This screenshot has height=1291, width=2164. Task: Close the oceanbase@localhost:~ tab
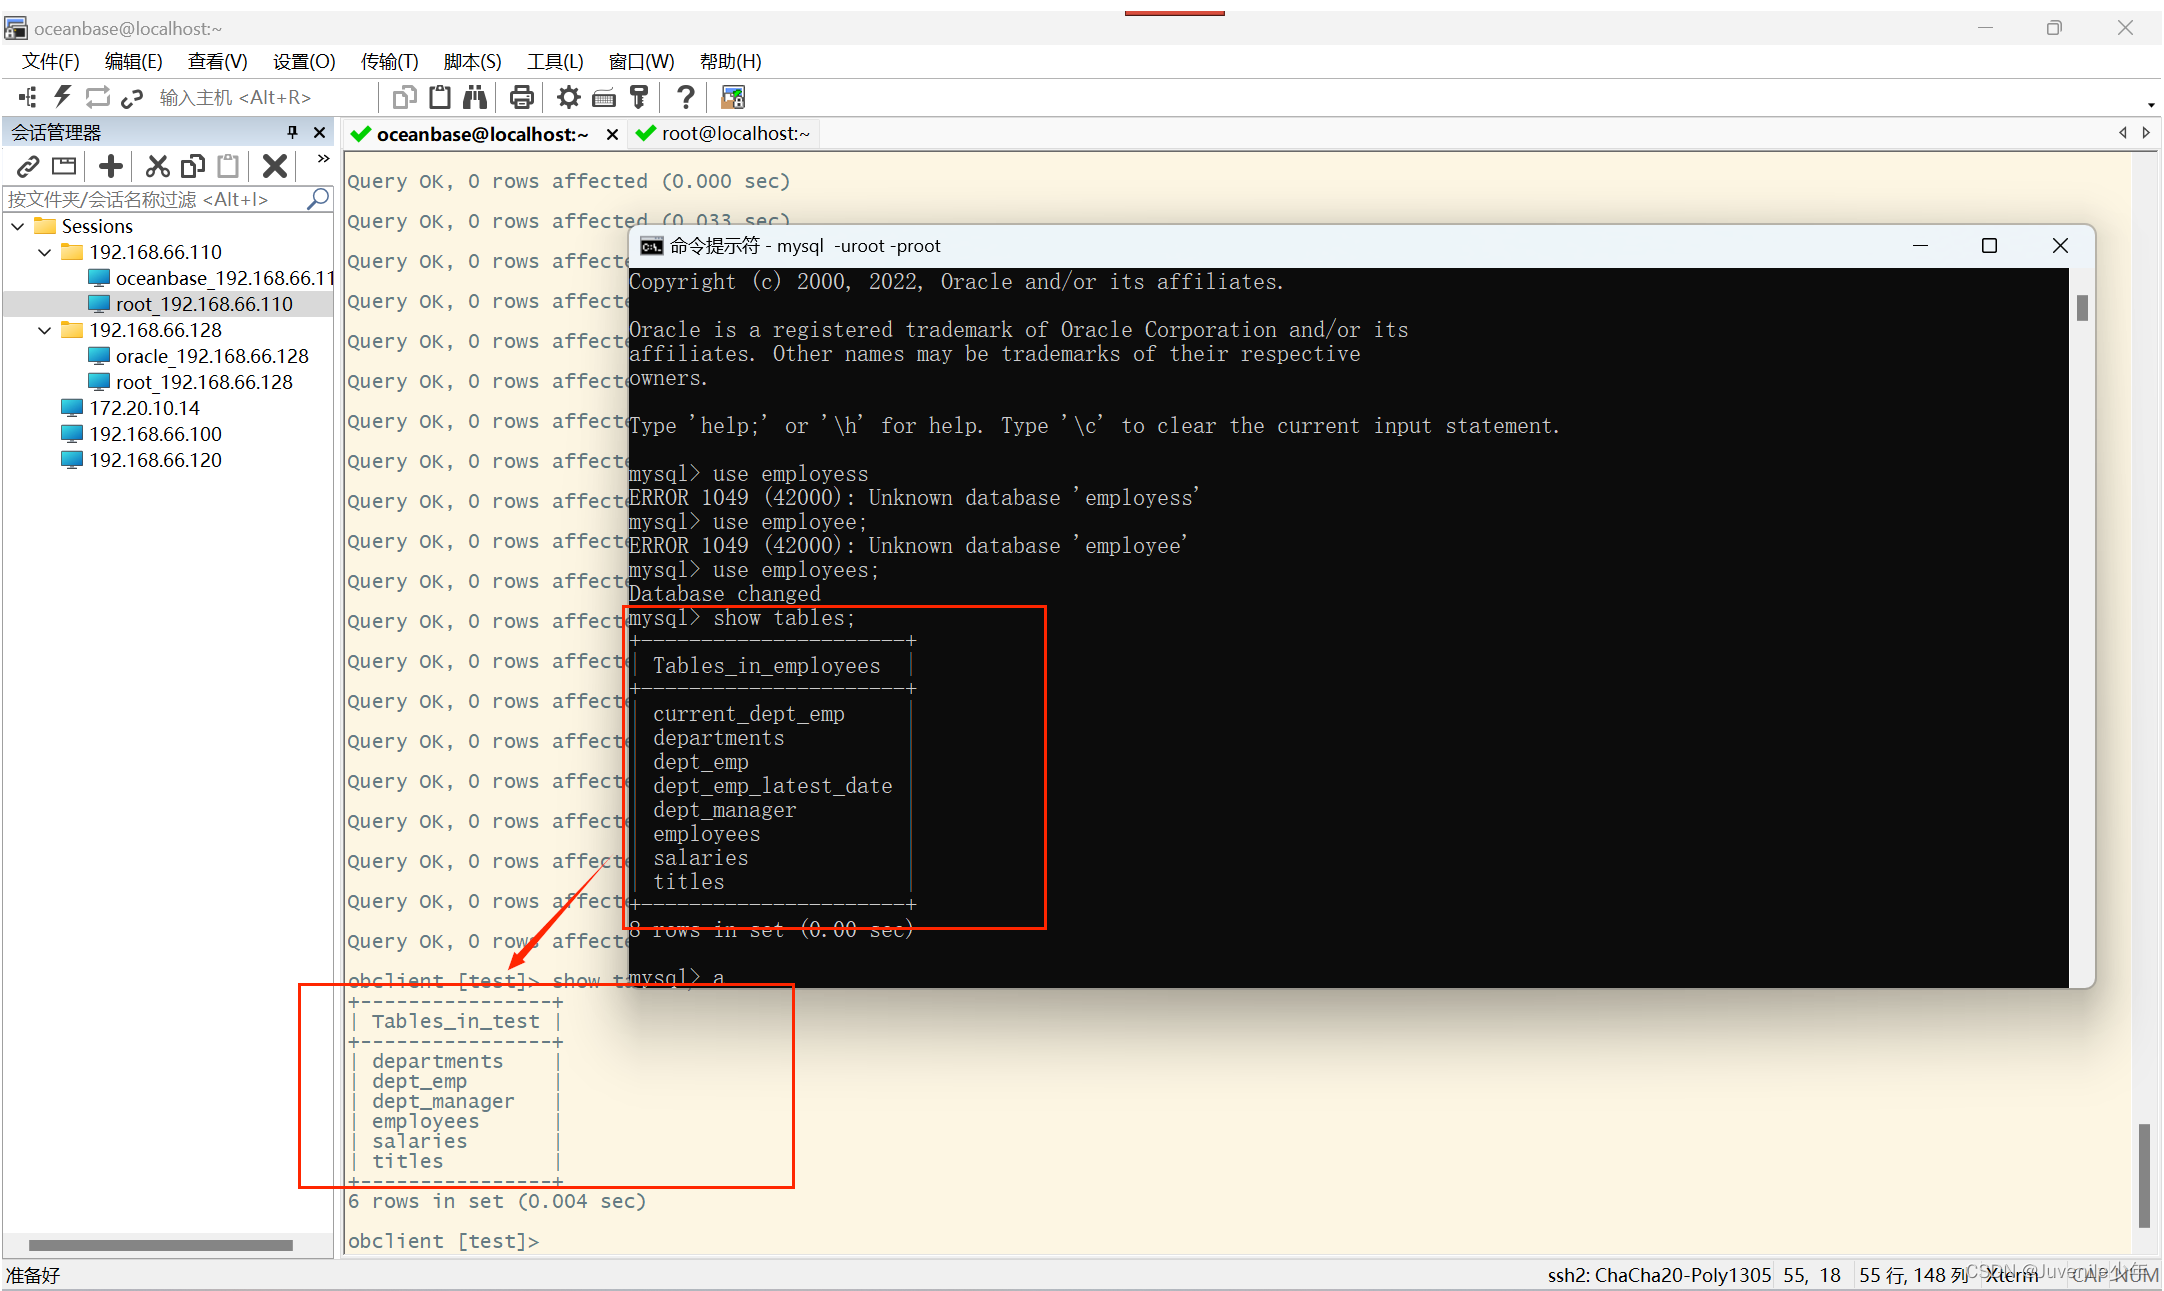612,134
